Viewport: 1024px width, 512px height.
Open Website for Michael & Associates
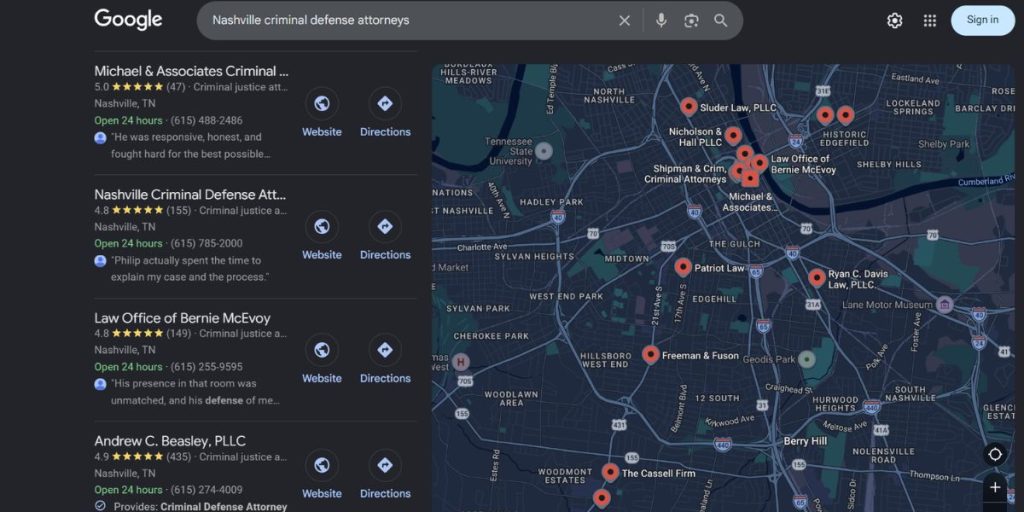(x=321, y=112)
